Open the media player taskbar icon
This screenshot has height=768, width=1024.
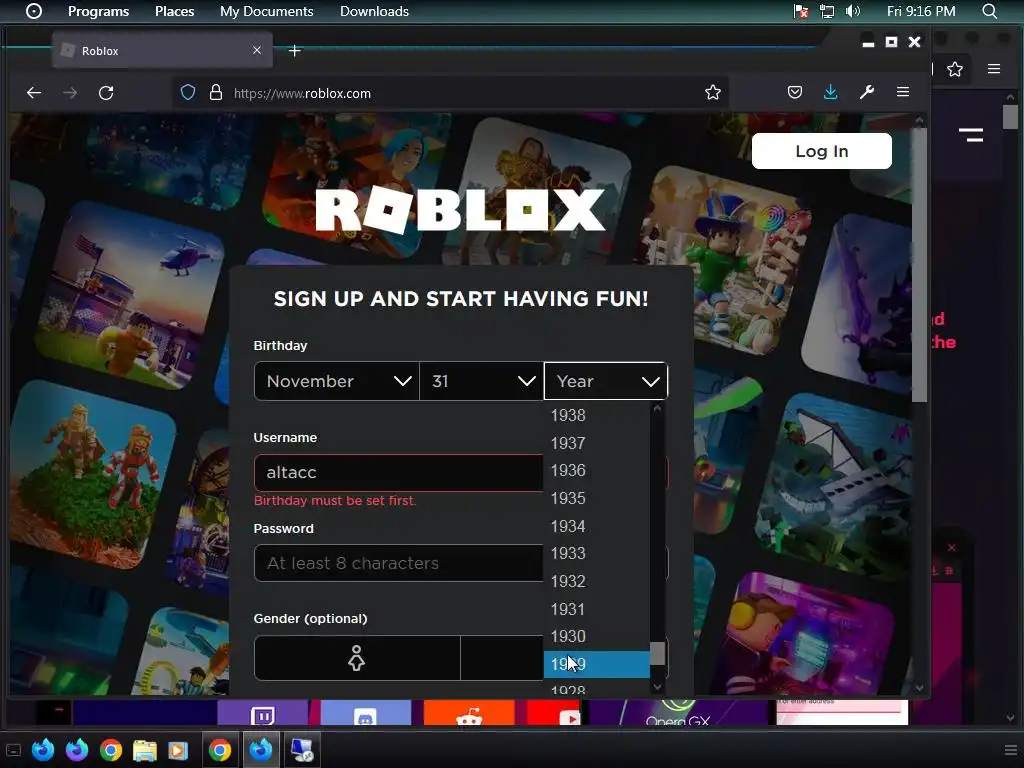point(177,750)
